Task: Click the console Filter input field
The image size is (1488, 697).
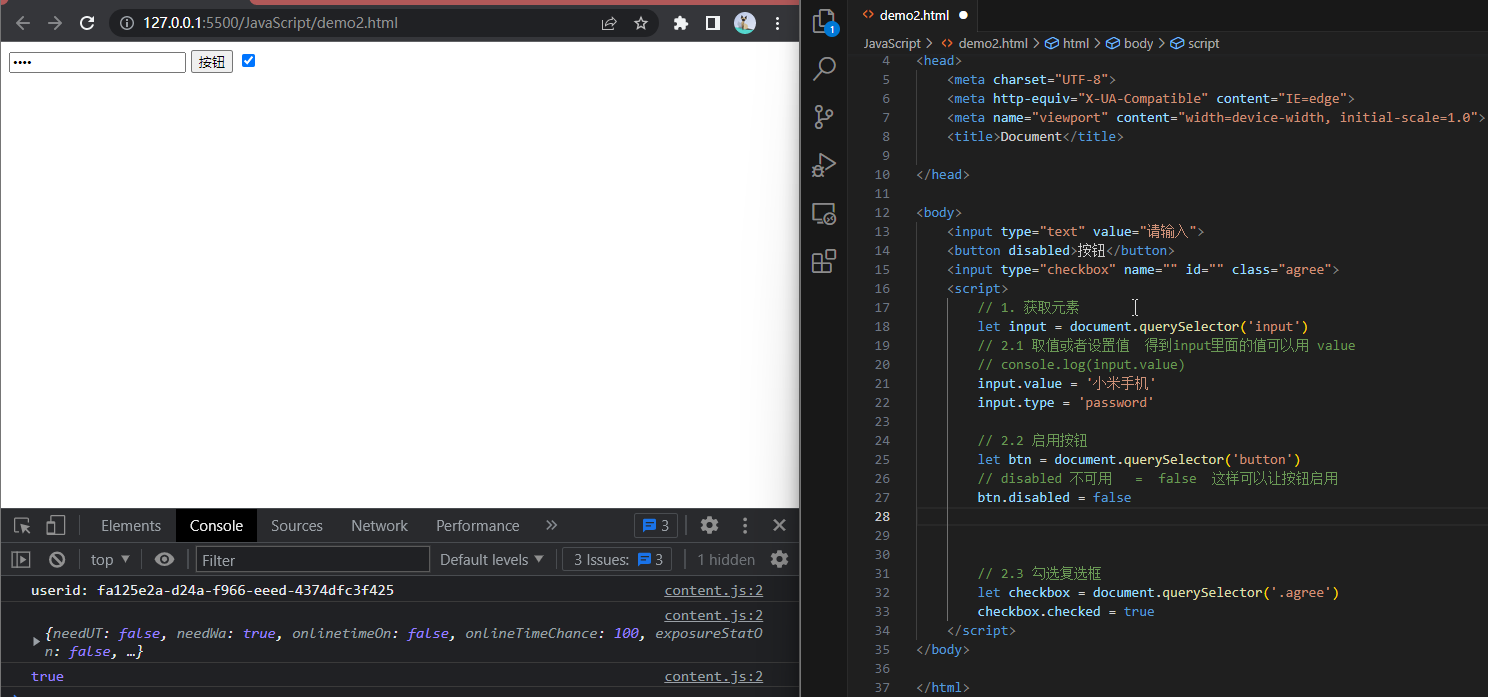Action: [x=312, y=560]
